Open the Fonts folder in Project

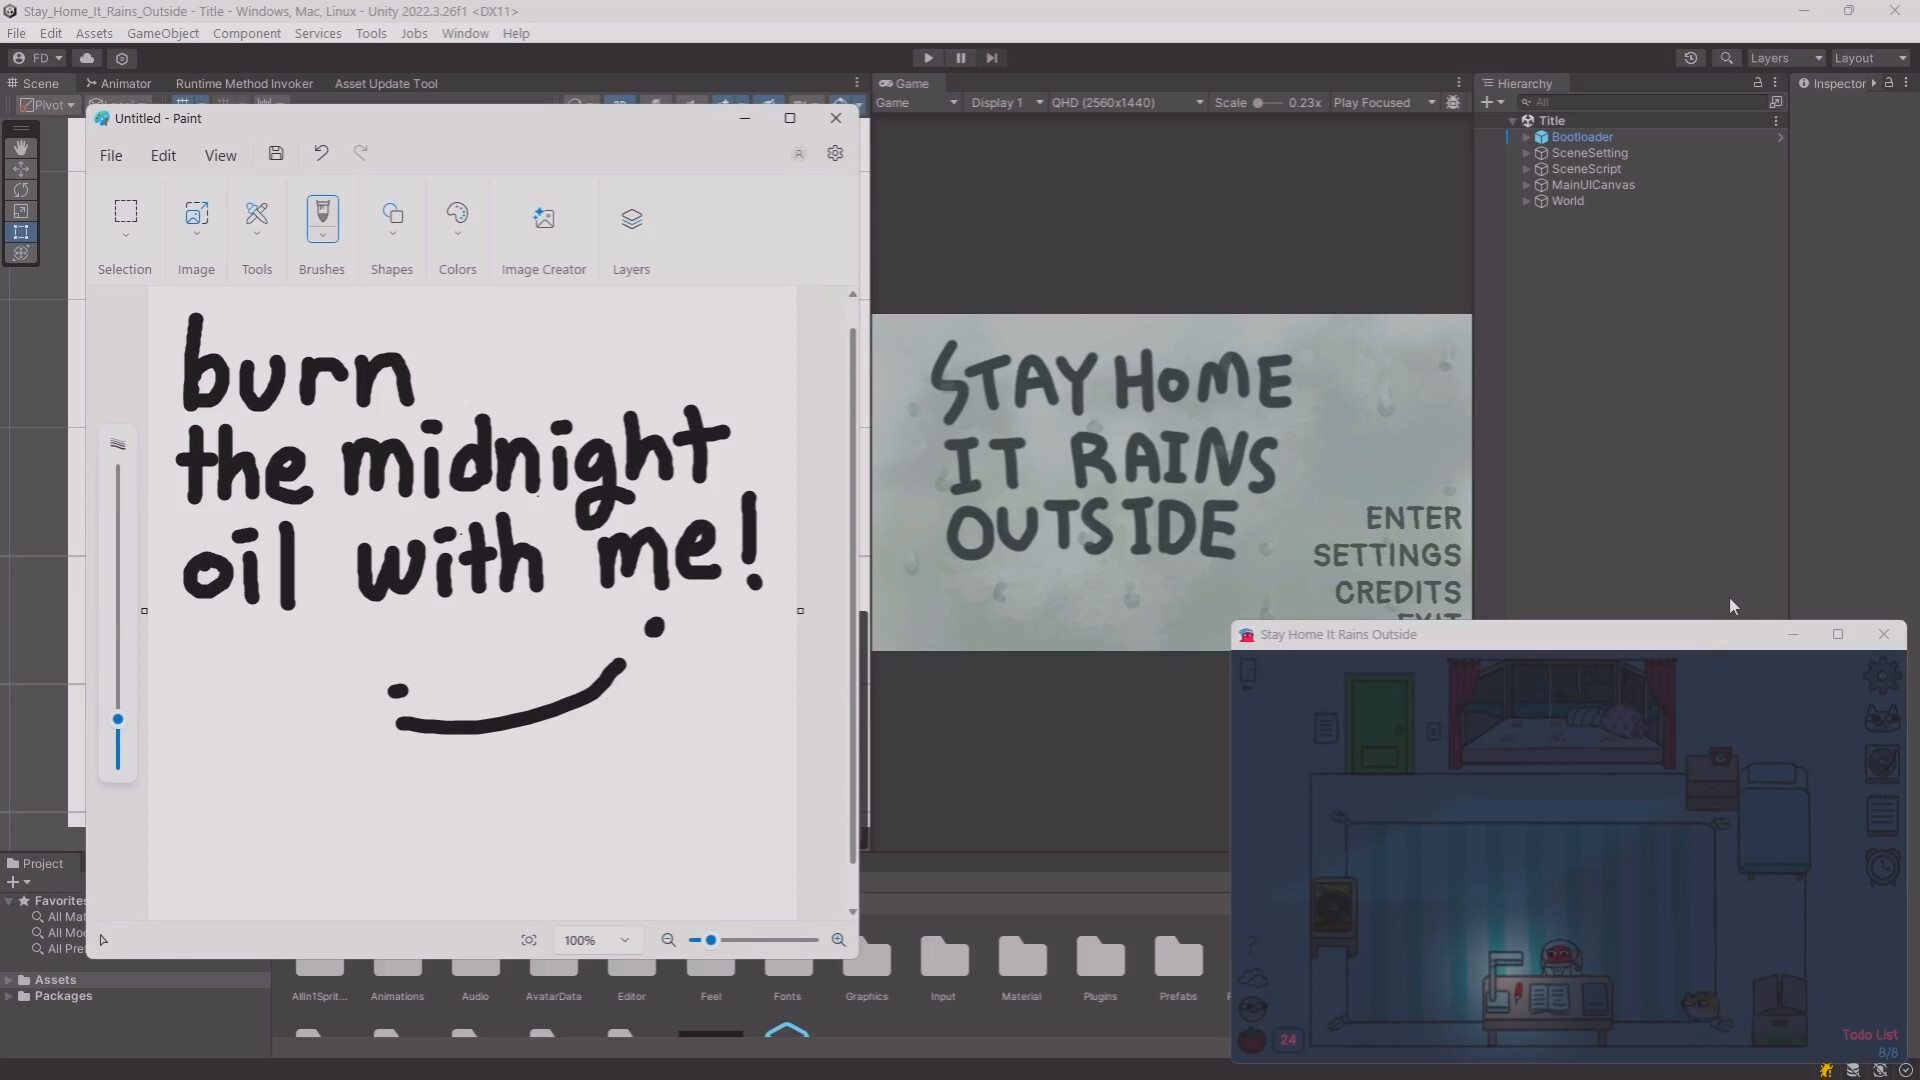point(788,968)
